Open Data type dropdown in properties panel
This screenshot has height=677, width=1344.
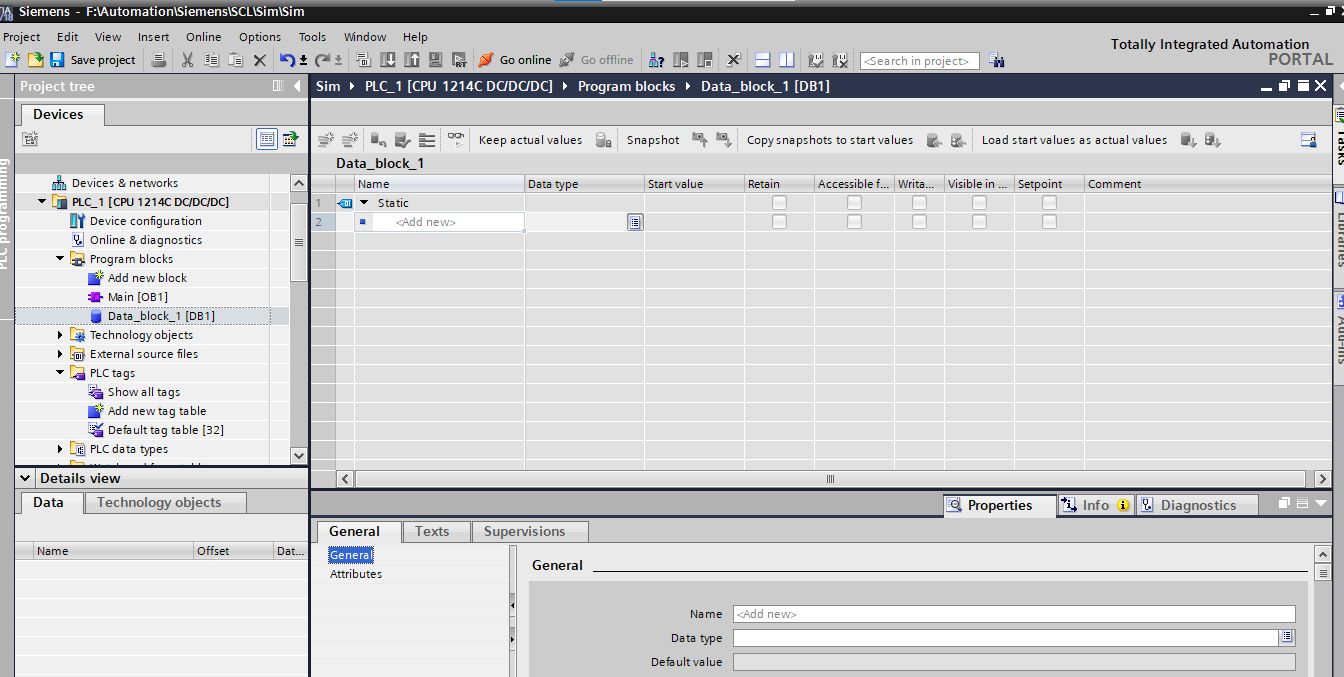coord(1287,637)
